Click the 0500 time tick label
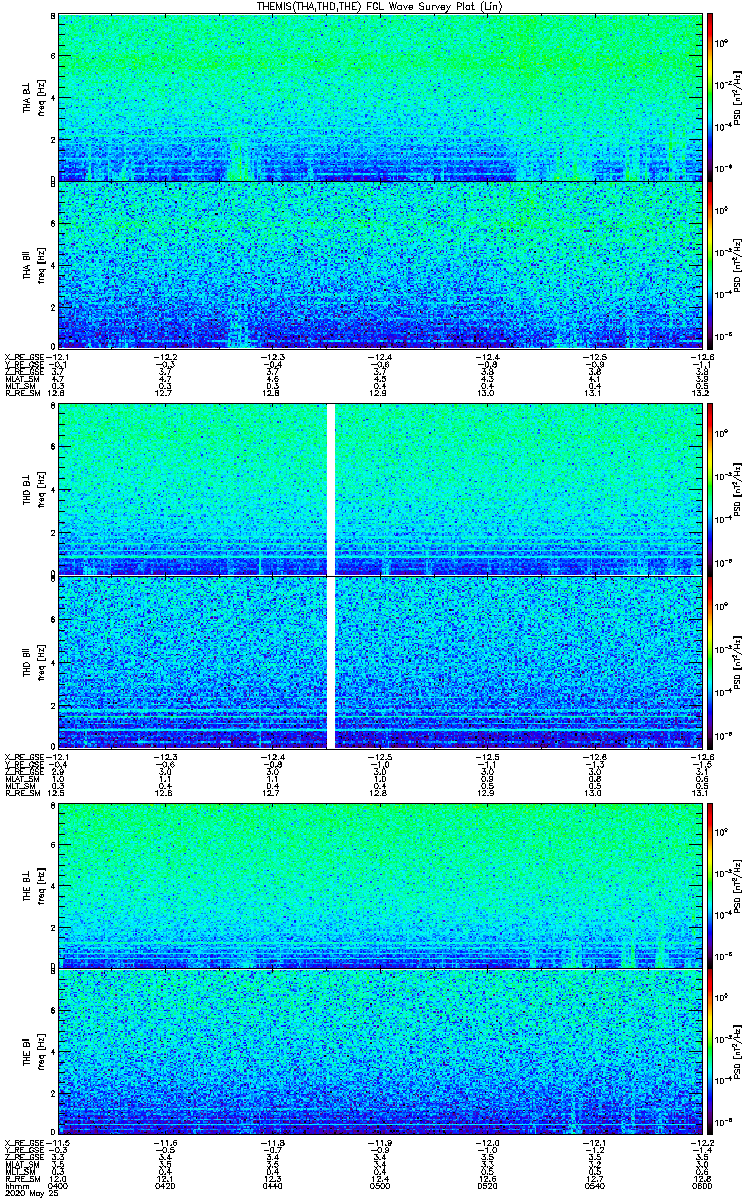The image size is (750, 1200). (x=380, y=1185)
